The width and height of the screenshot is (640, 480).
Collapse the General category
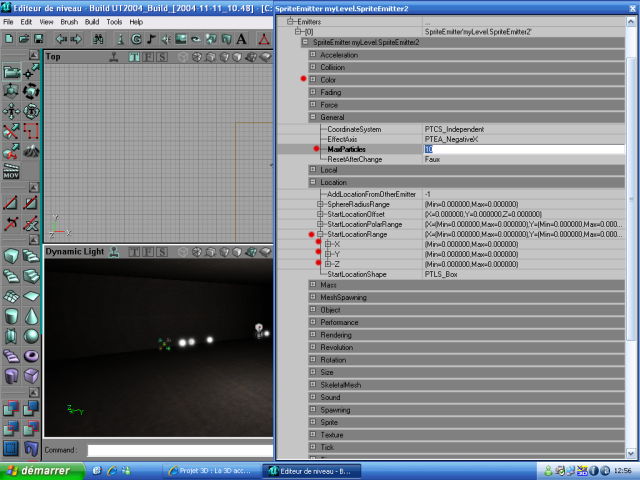pos(313,117)
